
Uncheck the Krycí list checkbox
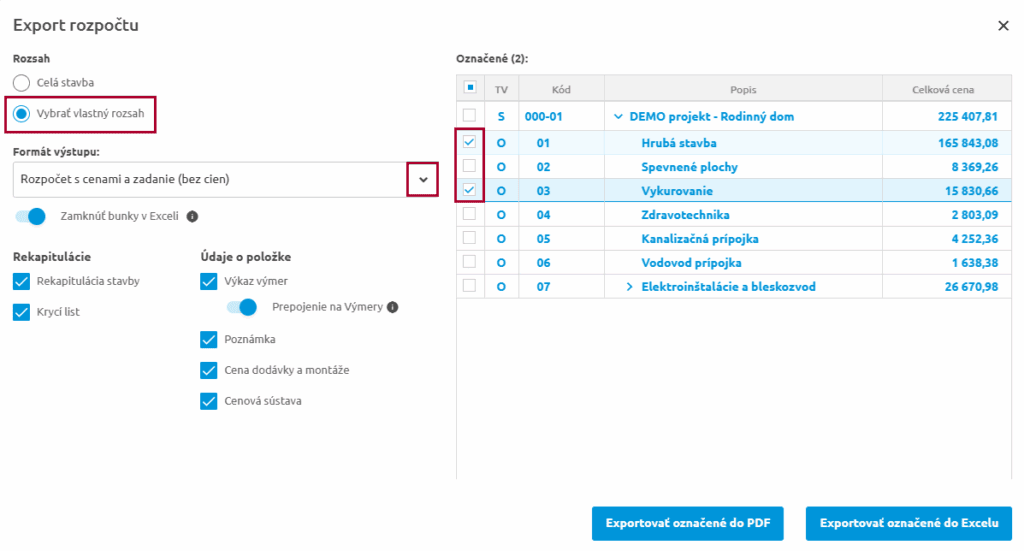(22, 312)
